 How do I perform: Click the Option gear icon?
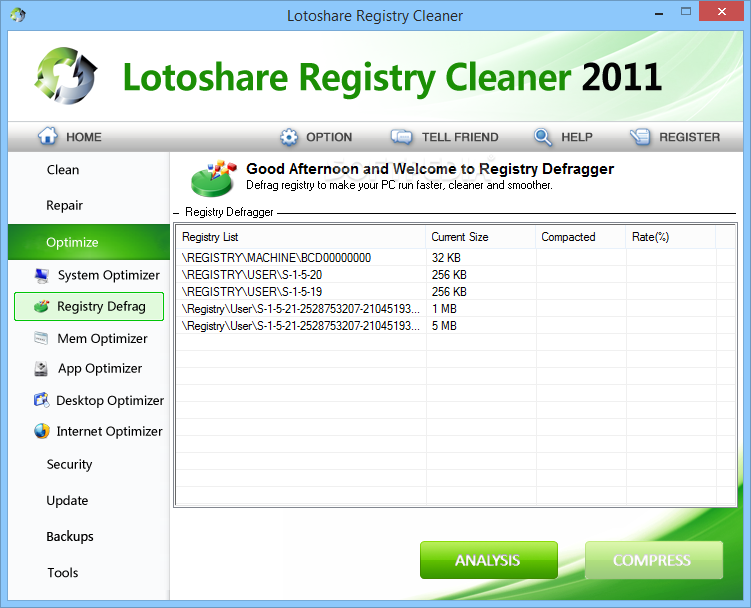(x=288, y=137)
